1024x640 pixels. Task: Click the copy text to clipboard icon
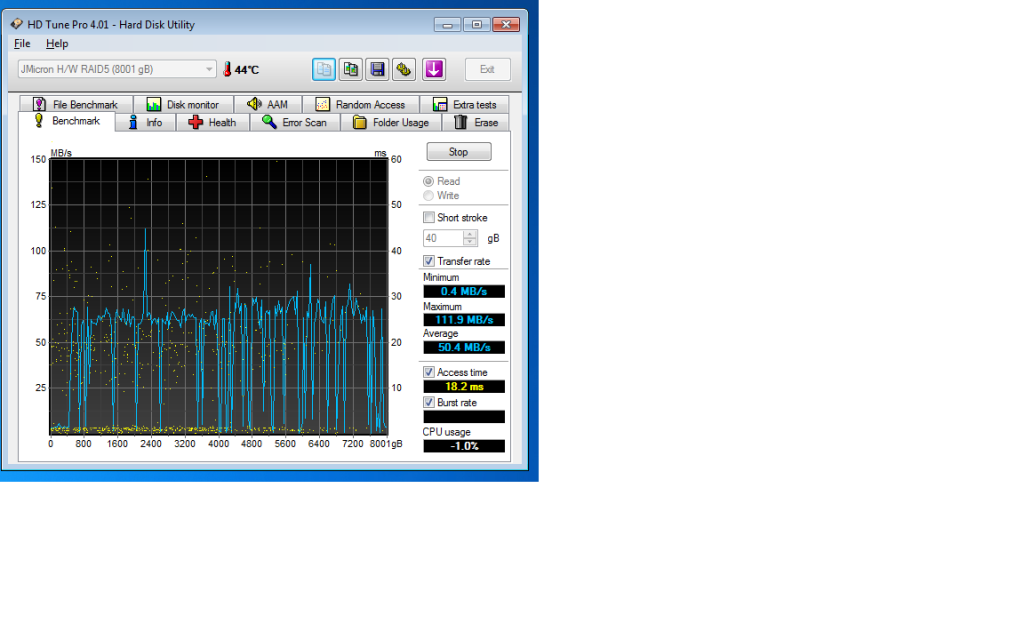point(324,69)
